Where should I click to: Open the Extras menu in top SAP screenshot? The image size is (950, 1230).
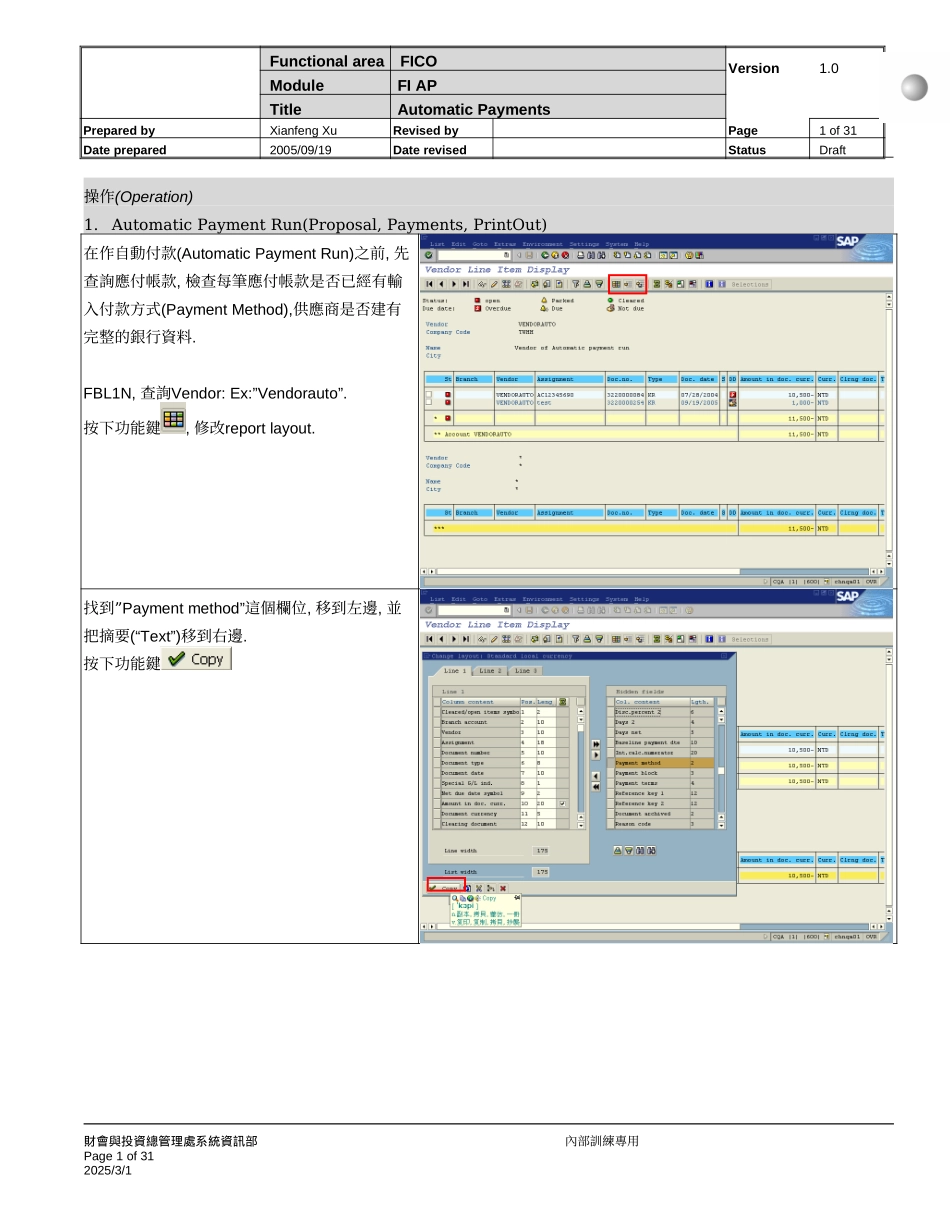point(505,244)
